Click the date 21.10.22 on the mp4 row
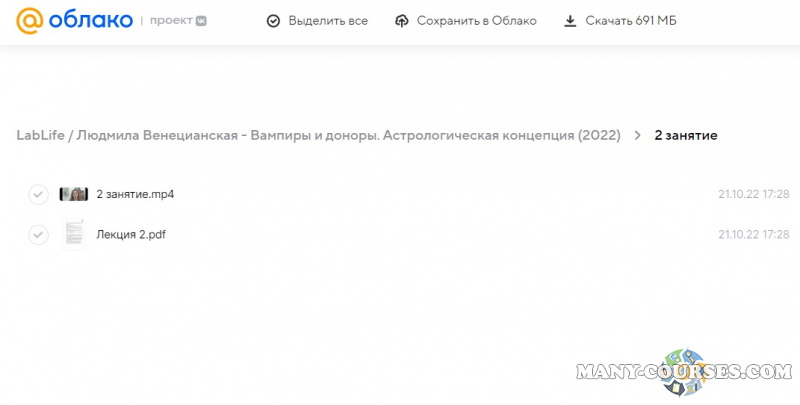Viewport: 800px width, 405px height. 738,194
